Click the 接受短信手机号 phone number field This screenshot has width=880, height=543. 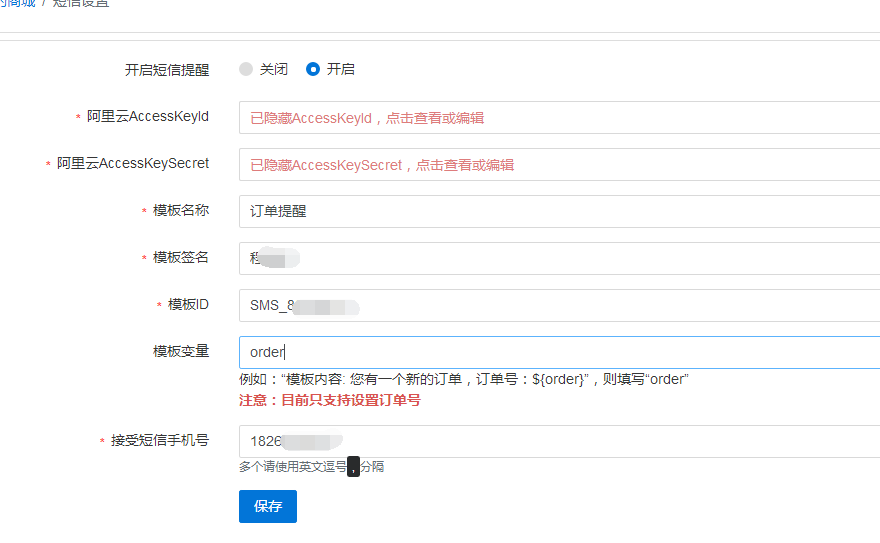point(558,441)
